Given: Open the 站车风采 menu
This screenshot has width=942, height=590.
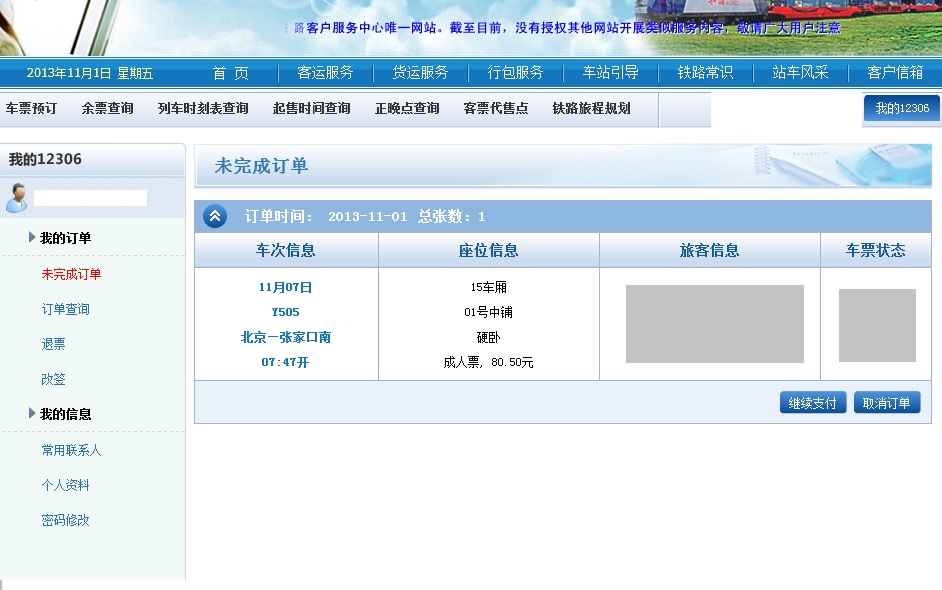Looking at the screenshot, I should coord(800,73).
